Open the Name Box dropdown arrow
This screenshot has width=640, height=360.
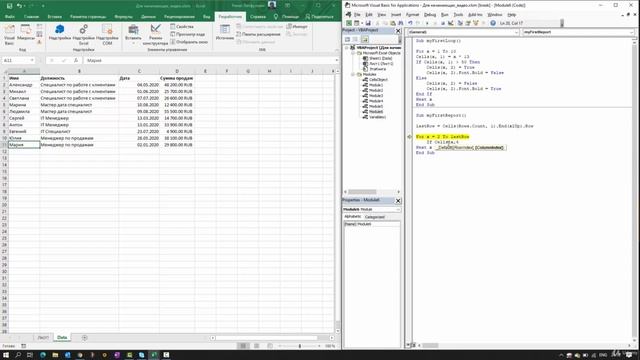32,60
